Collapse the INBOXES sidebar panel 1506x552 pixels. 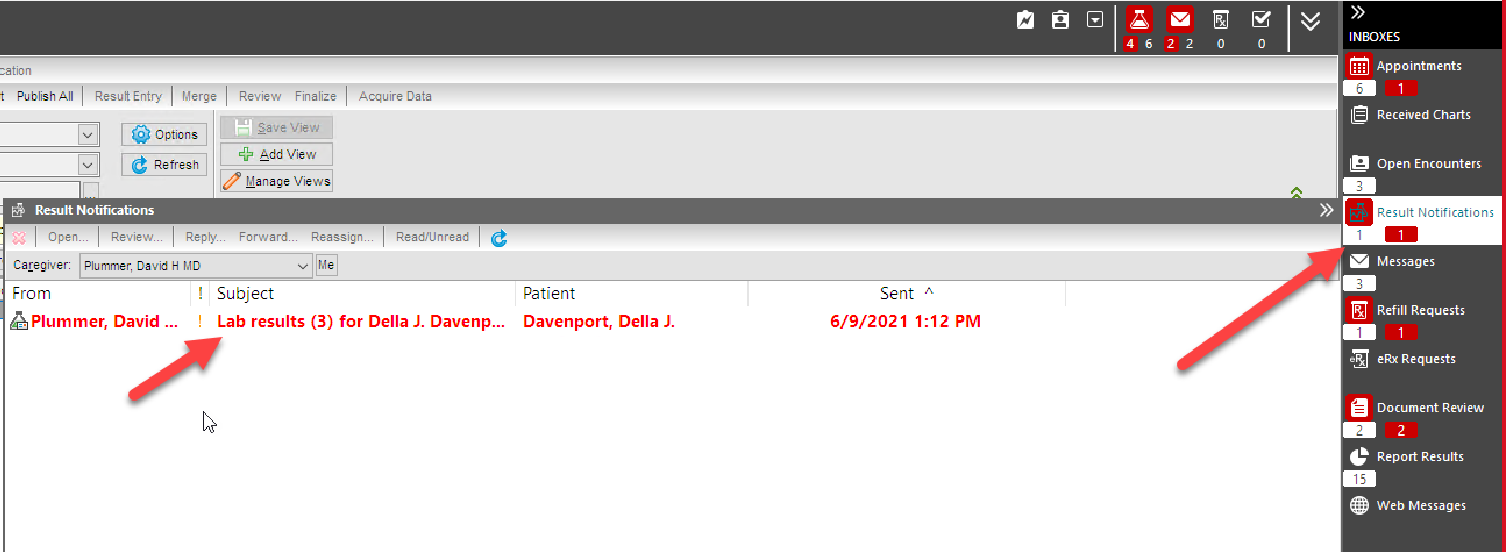pyautogui.click(x=1357, y=12)
